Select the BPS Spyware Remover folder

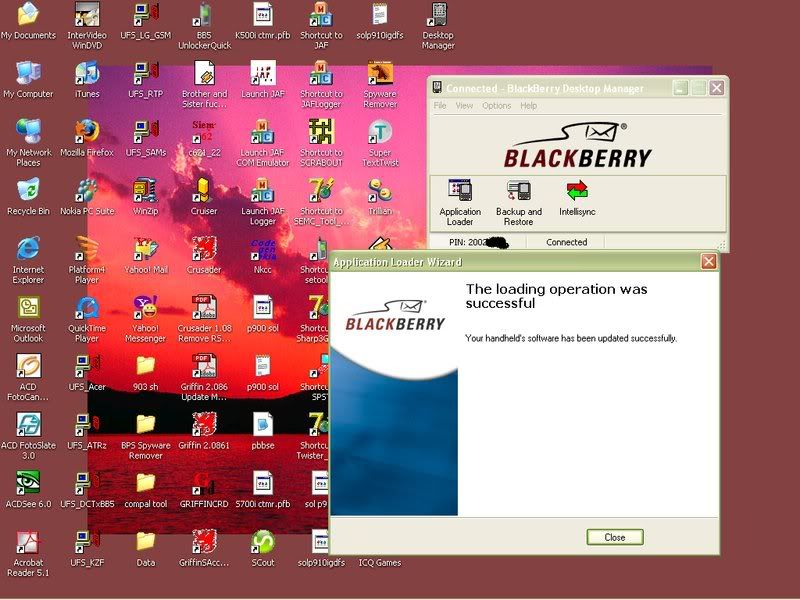click(x=145, y=437)
